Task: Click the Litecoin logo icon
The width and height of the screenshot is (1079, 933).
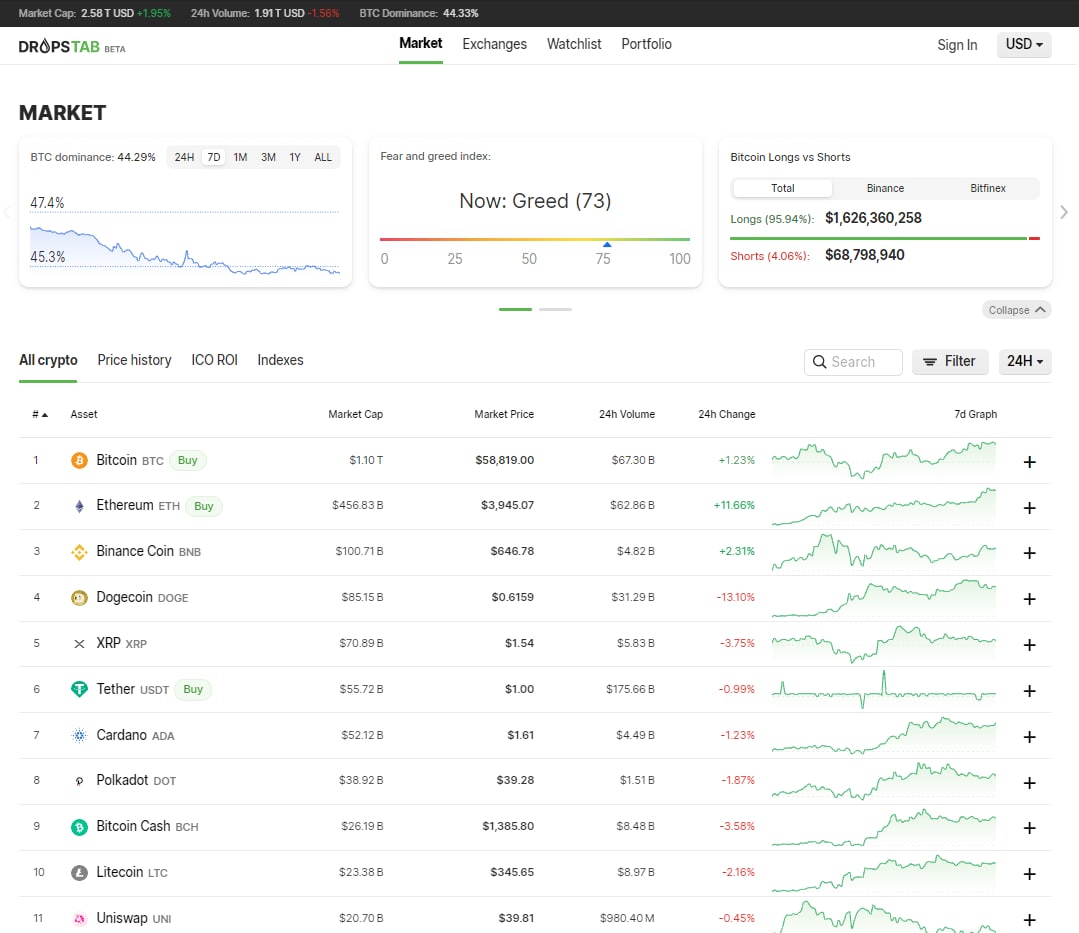Action: pos(79,873)
